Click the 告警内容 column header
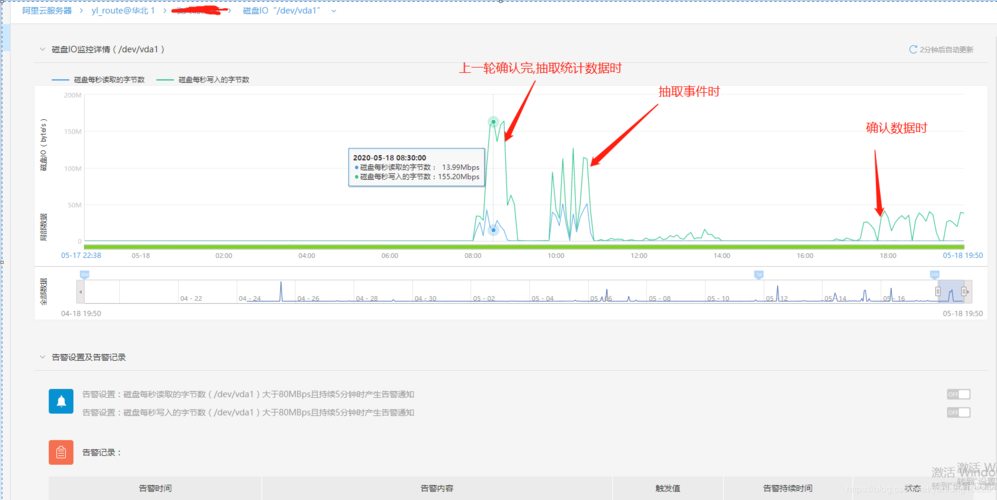 437,489
